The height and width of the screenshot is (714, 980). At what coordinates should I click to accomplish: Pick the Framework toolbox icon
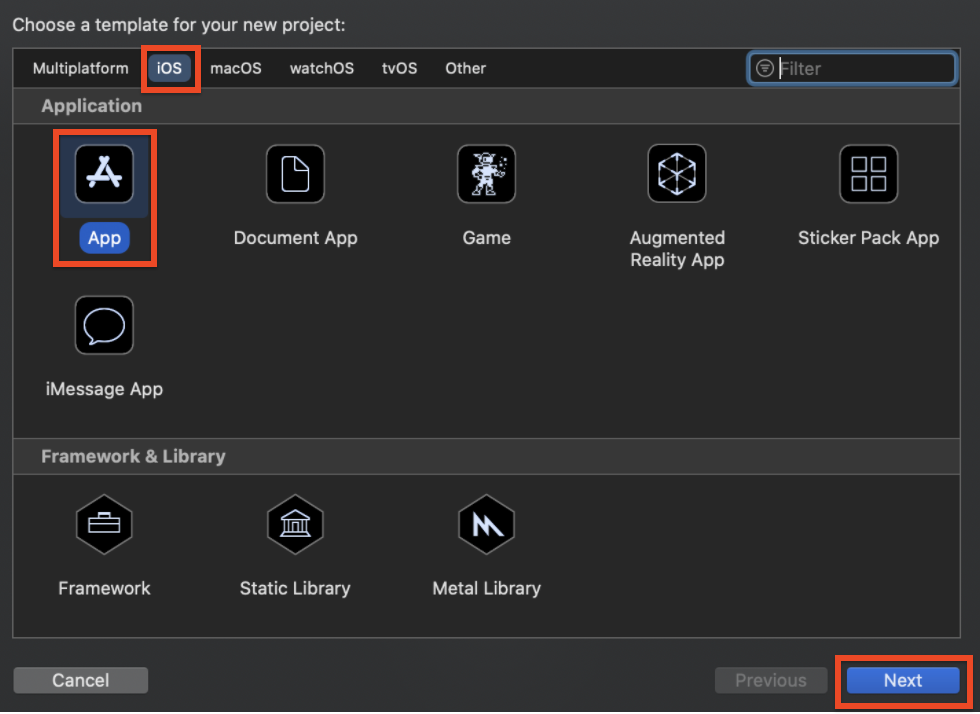click(x=104, y=524)
